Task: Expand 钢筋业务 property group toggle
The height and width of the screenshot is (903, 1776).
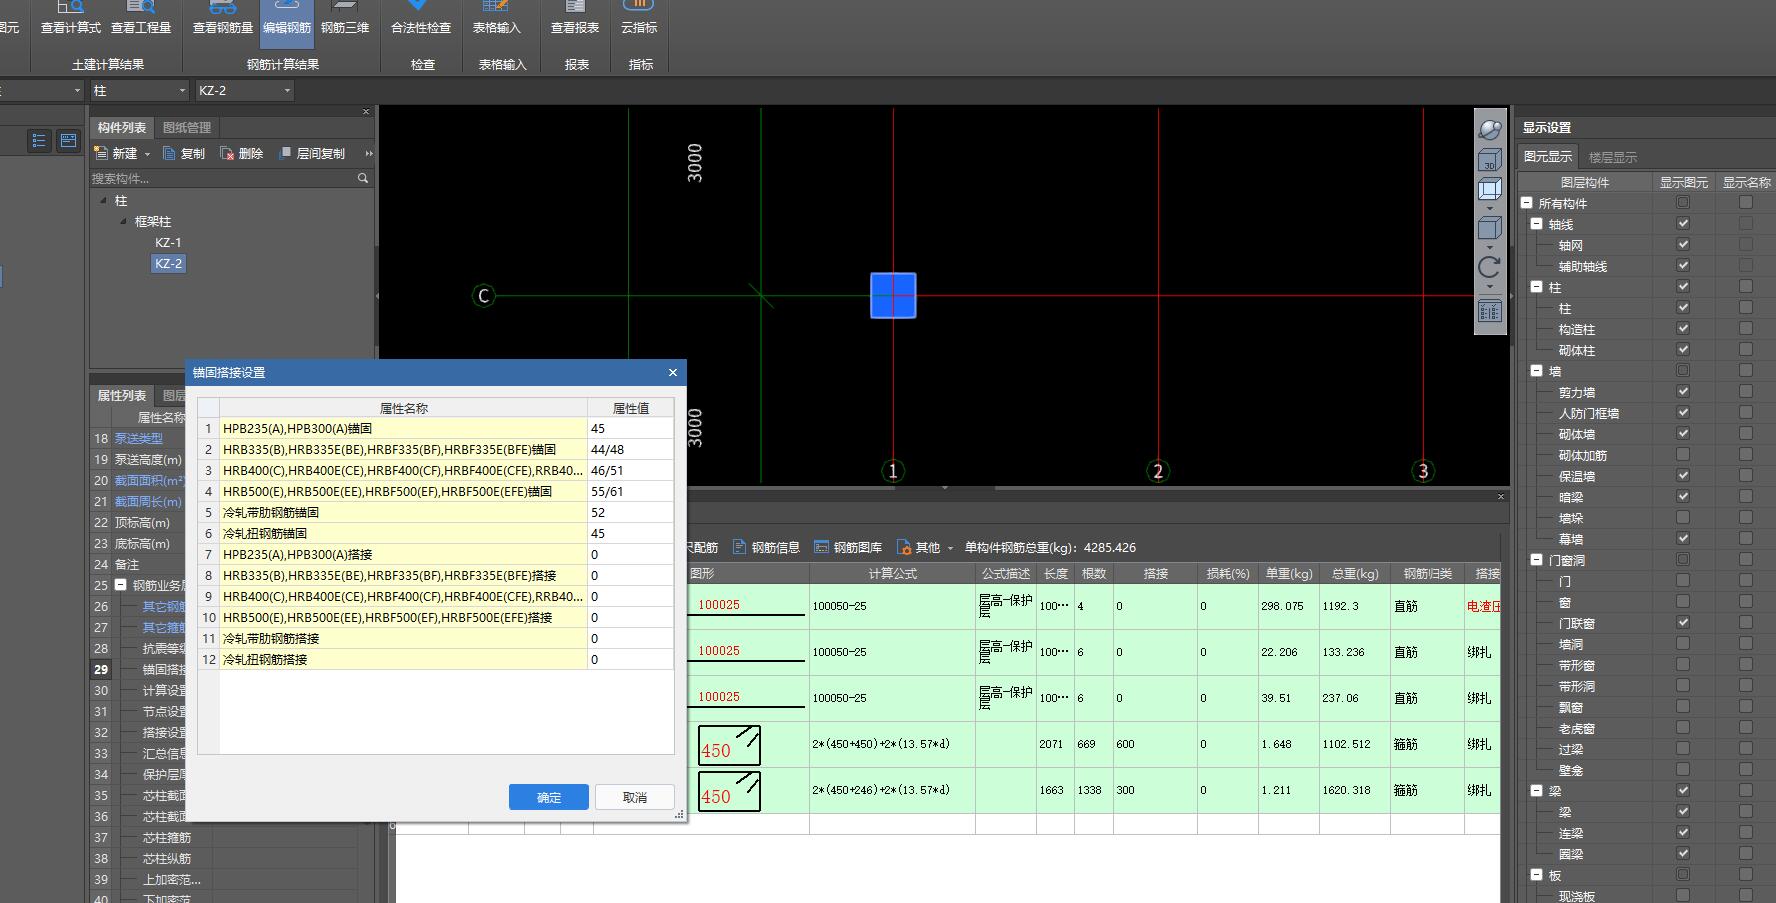Action: [x=121, y=585]
